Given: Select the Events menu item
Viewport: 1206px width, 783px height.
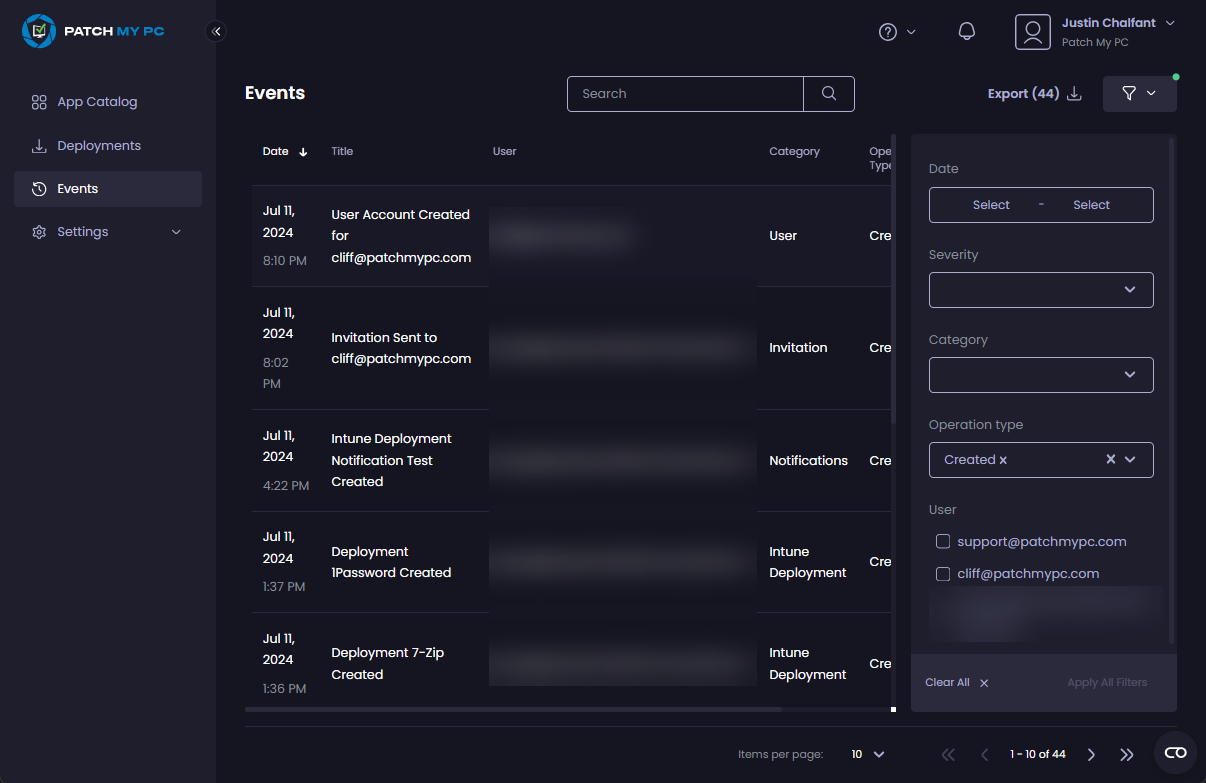Looking at the screenshot, I should (x=79, y=188).
